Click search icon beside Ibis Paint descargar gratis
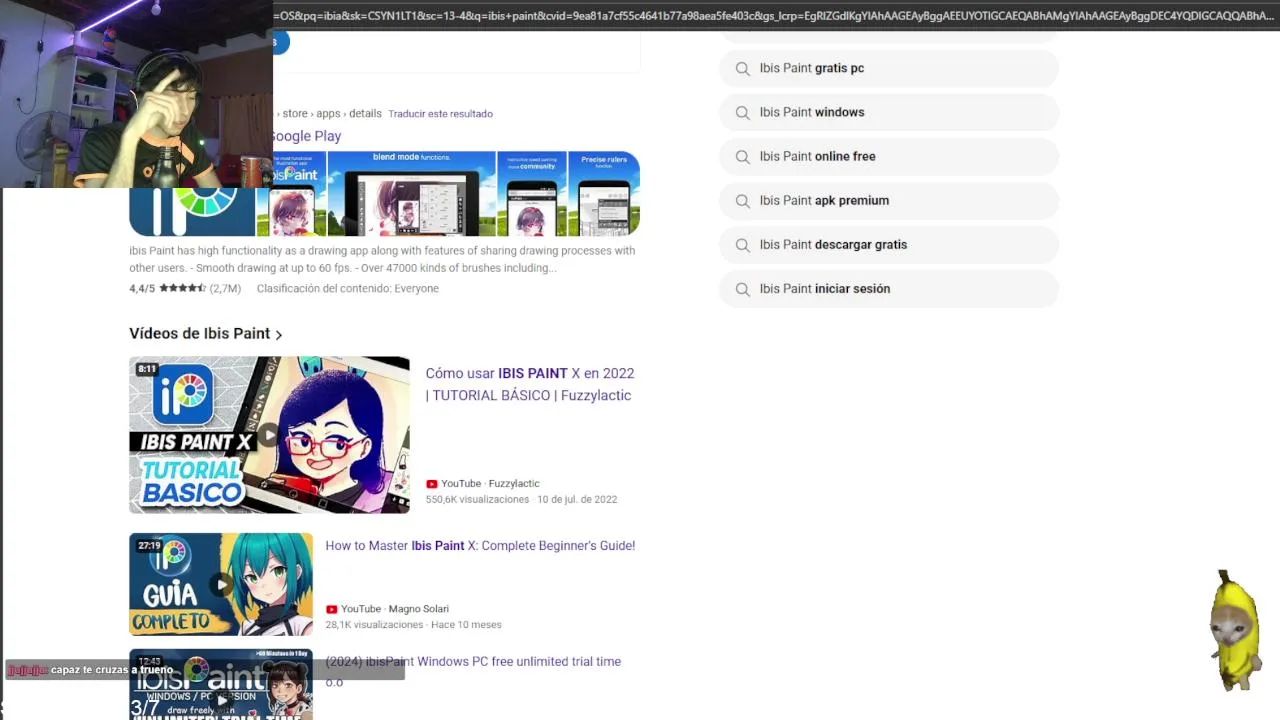This screenshot has width=1280, height=720. [x=742, y=245]
